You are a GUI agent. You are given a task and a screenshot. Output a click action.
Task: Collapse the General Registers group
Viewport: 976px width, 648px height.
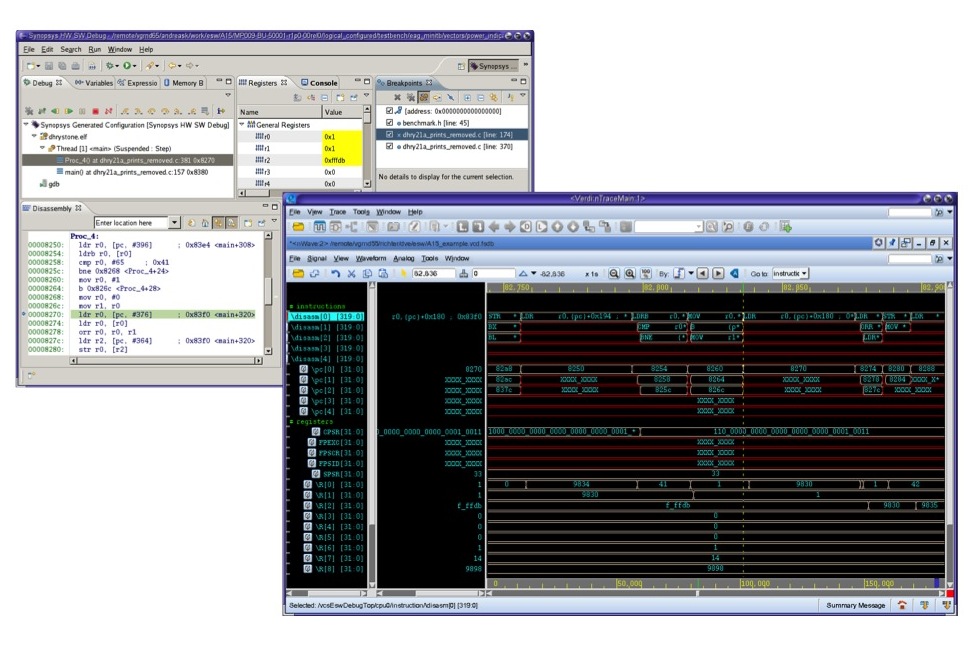[x=242, y=124]
